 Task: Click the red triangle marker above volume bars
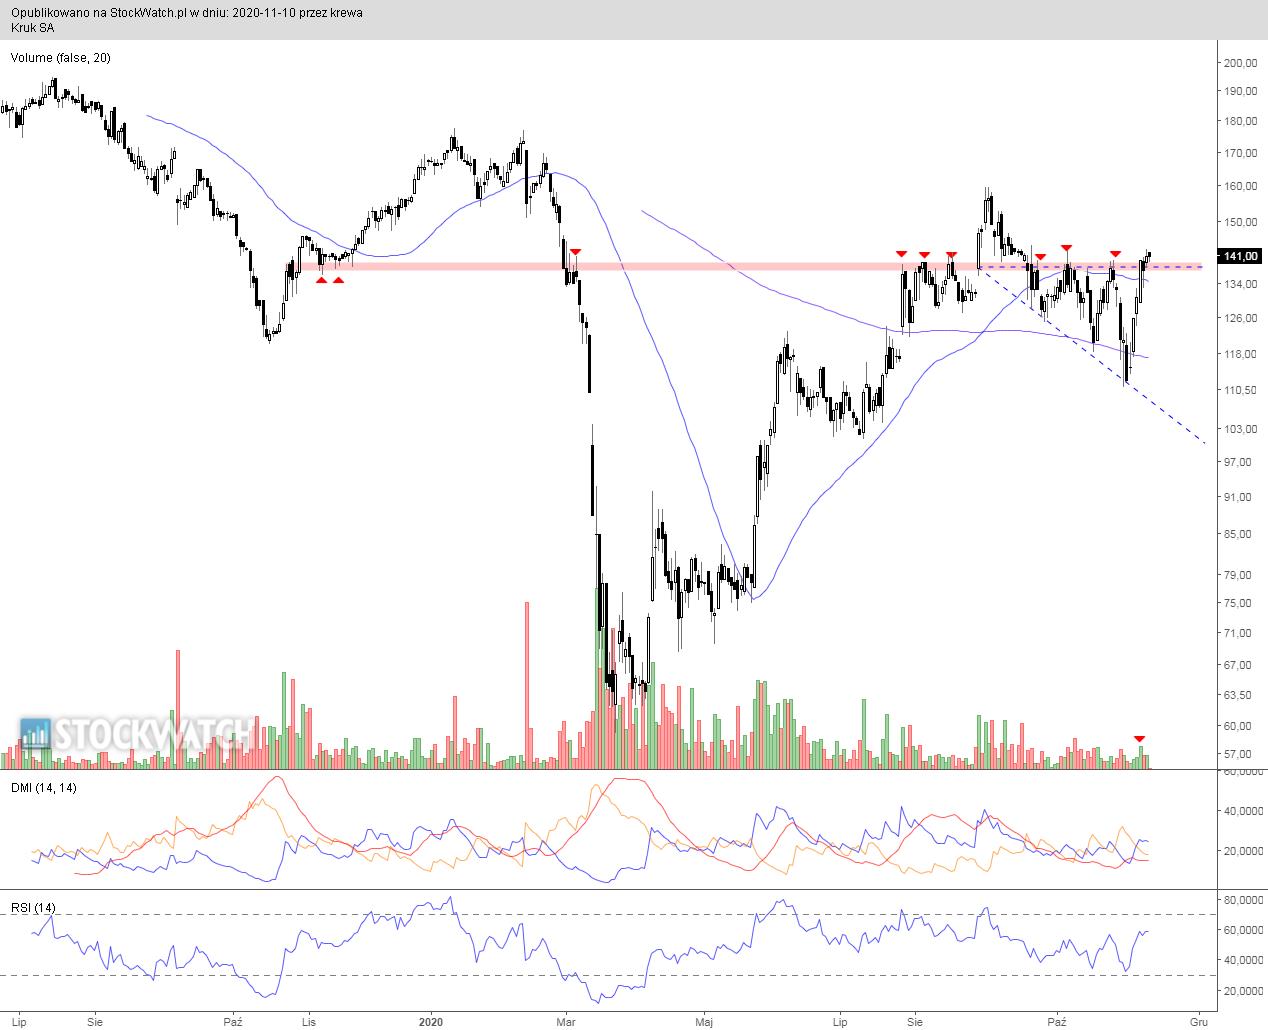point(1139,739)
